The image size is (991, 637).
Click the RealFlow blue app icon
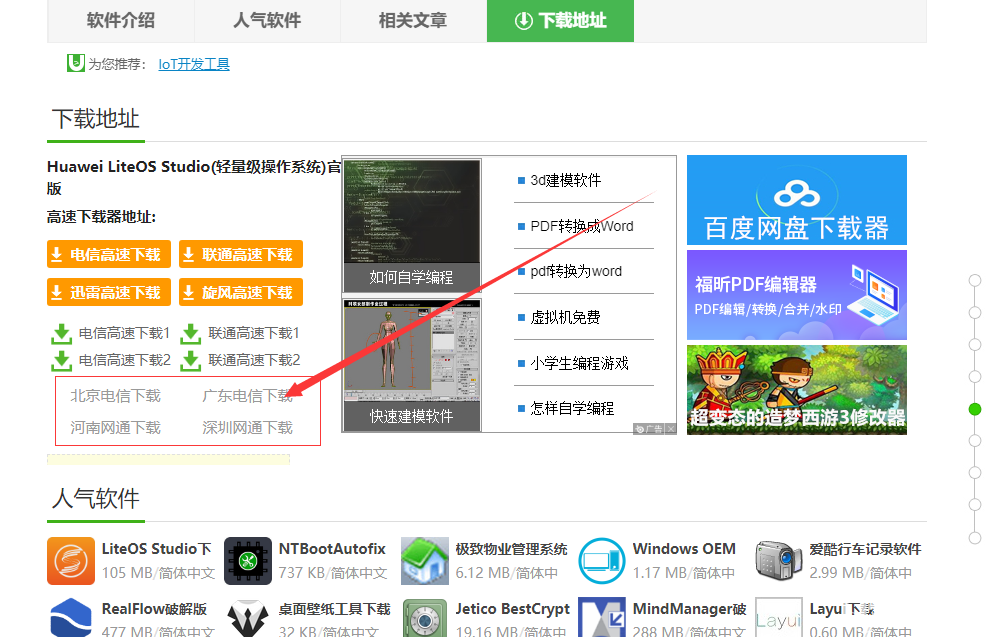click(71, 617)
